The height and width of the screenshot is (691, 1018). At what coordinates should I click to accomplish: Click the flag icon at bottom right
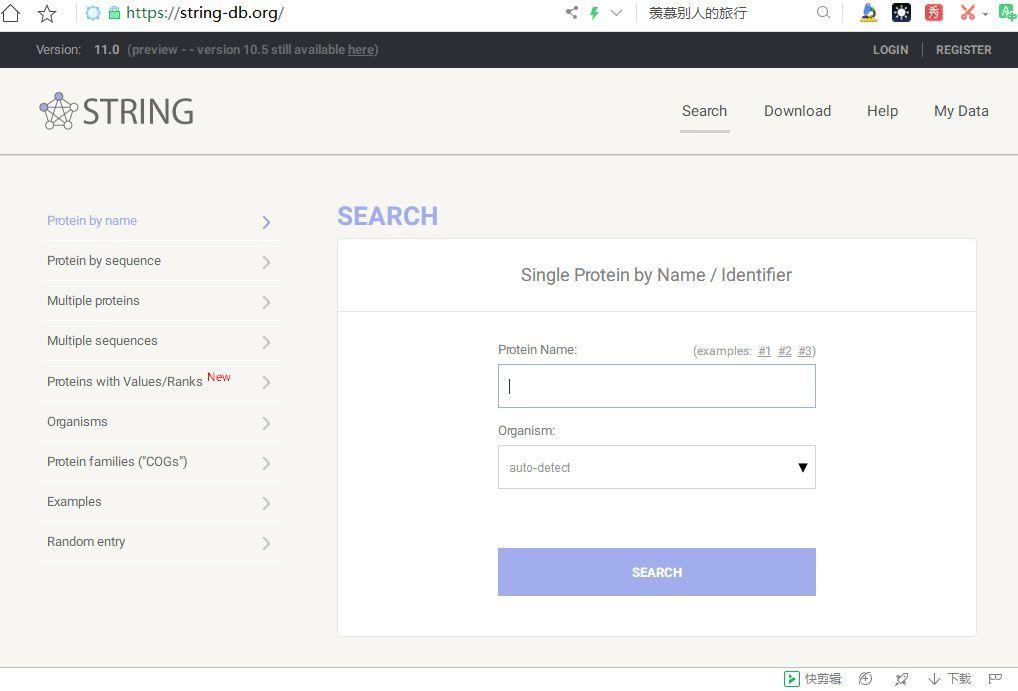point(996,678)
